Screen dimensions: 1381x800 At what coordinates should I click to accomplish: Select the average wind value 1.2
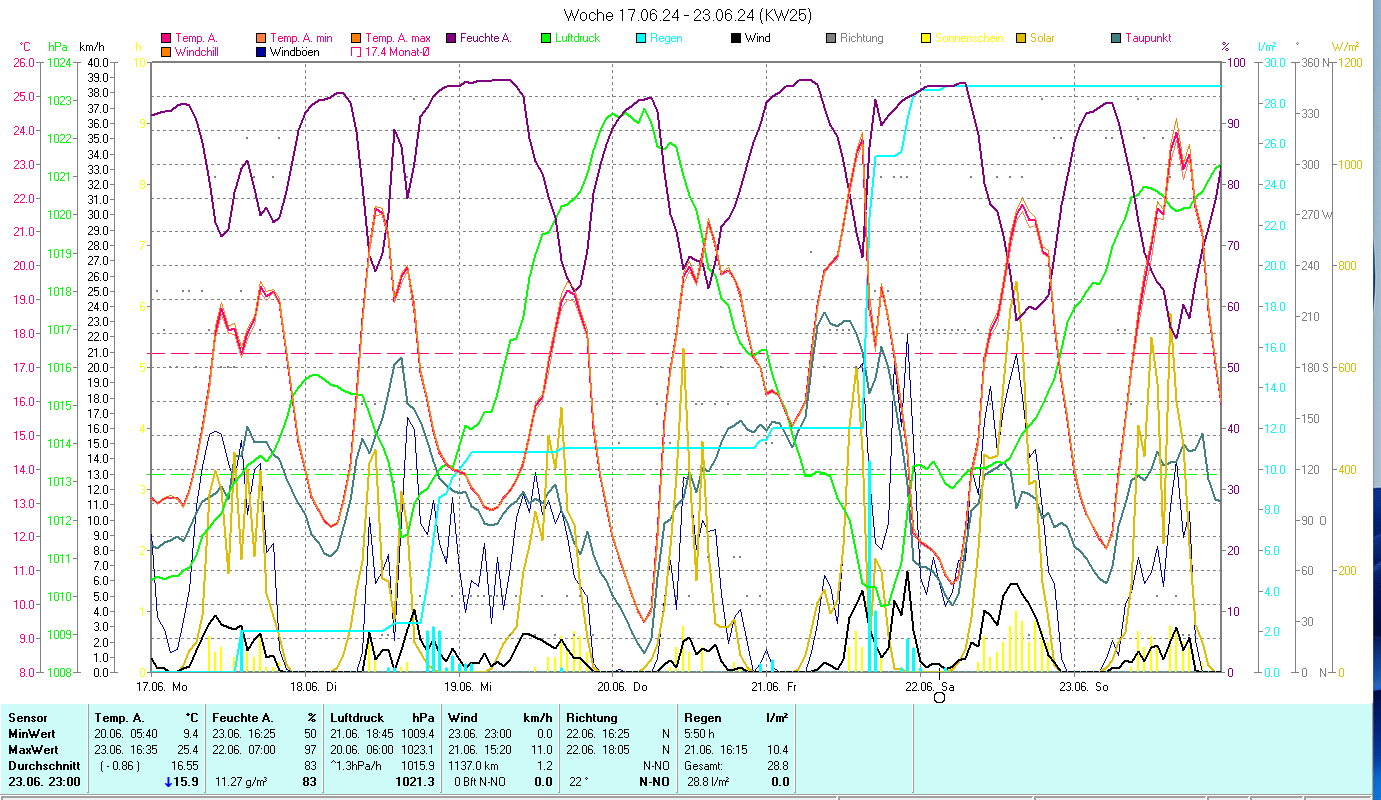pos(545,766)
